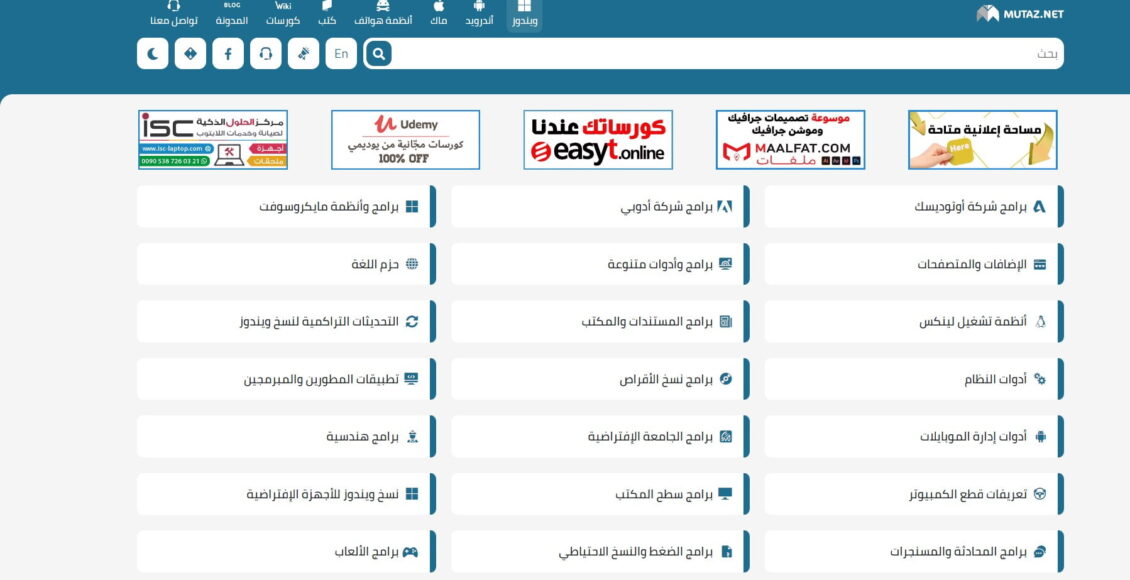The image size is (1130, 580).
Task: Click the Telegram channel icon
Action: (x=303, y=54)
